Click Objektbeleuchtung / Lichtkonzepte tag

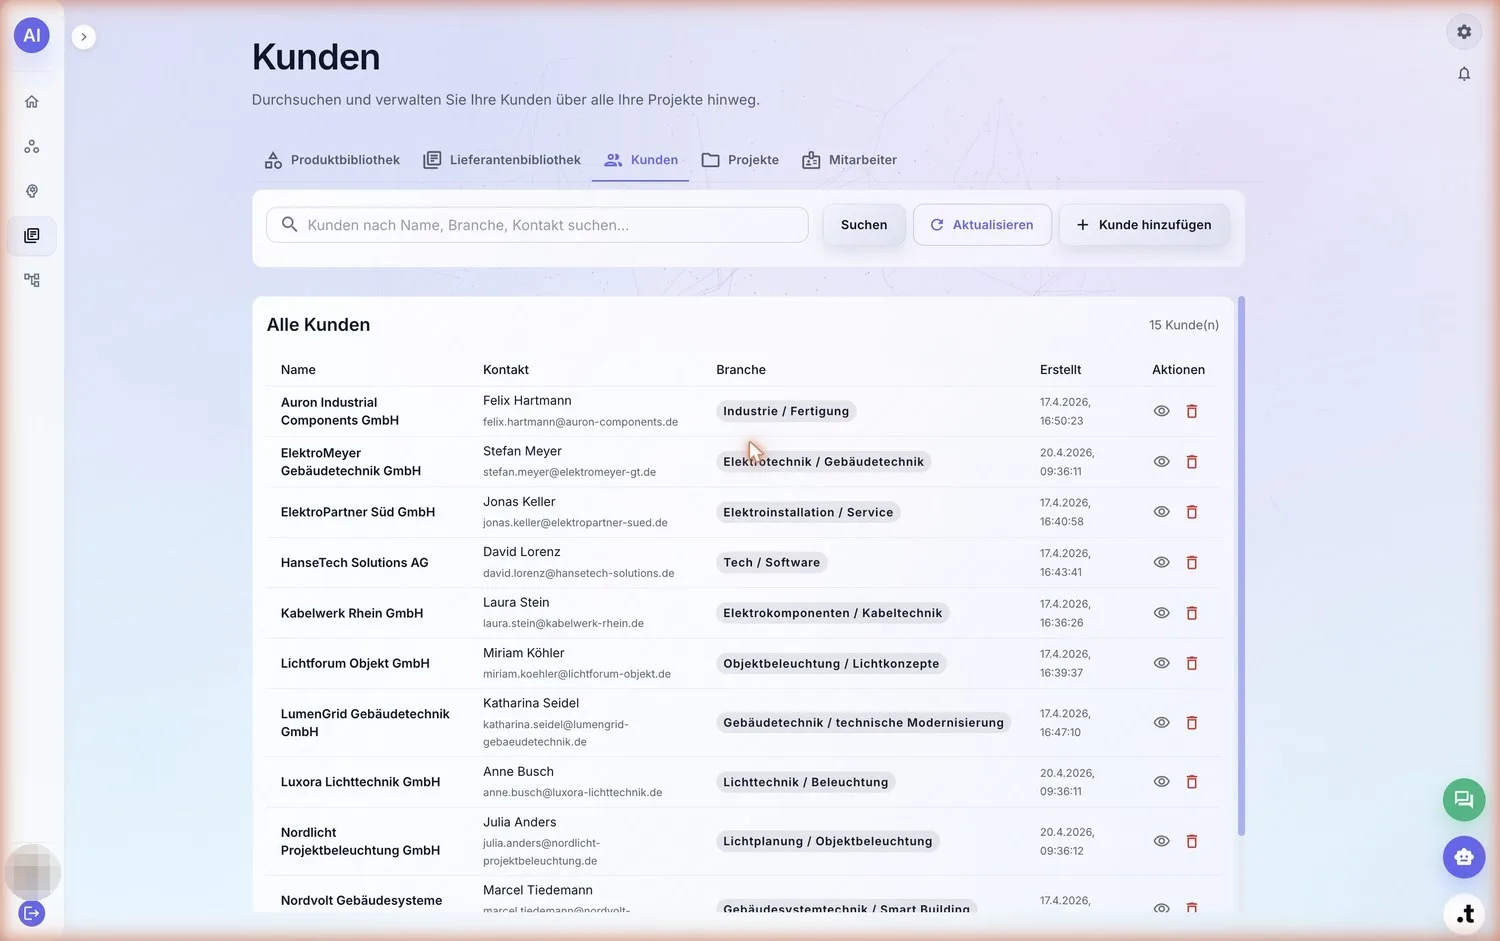point(831,664)
